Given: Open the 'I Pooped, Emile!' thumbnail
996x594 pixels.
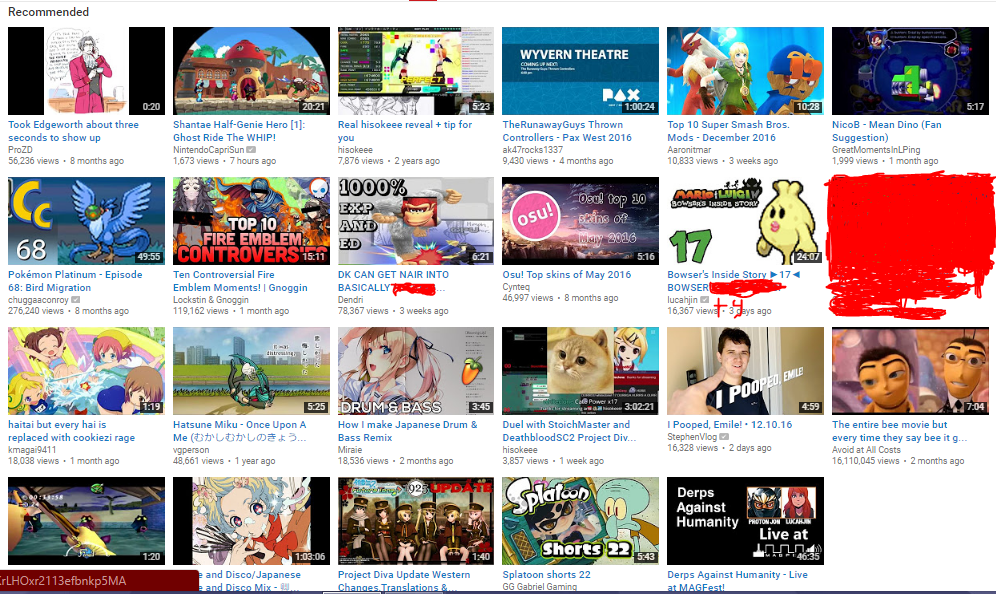Looking at the screenshot, I should point(746,371).
